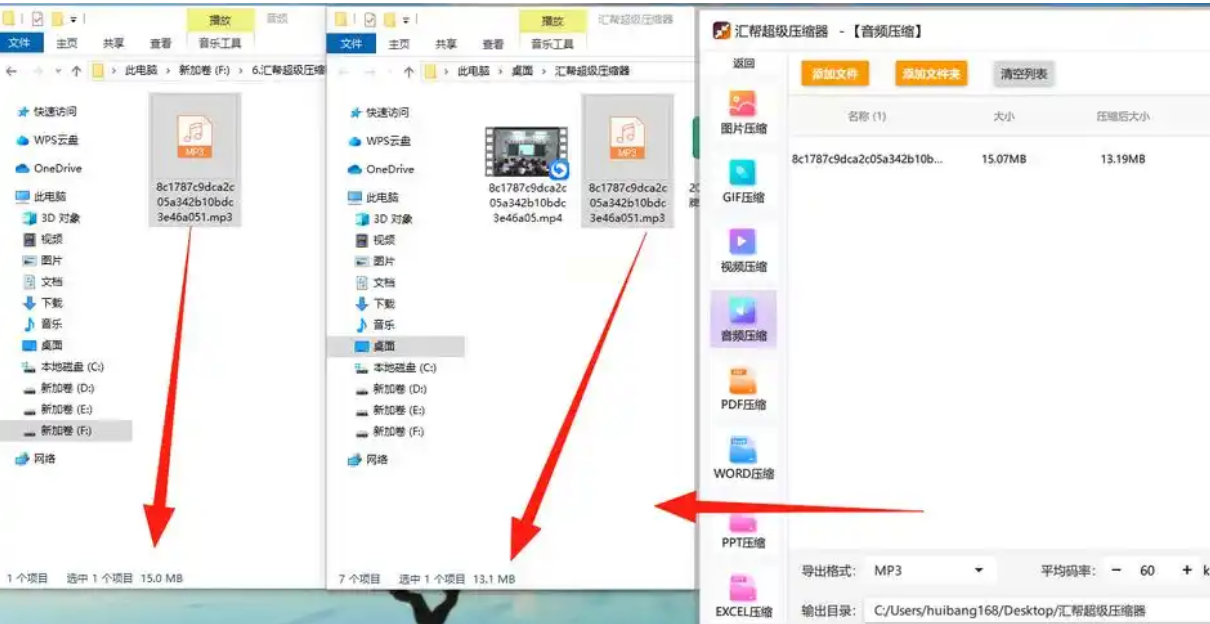Open 共享 tab in left Explorer window

click(x=113, y=43)
